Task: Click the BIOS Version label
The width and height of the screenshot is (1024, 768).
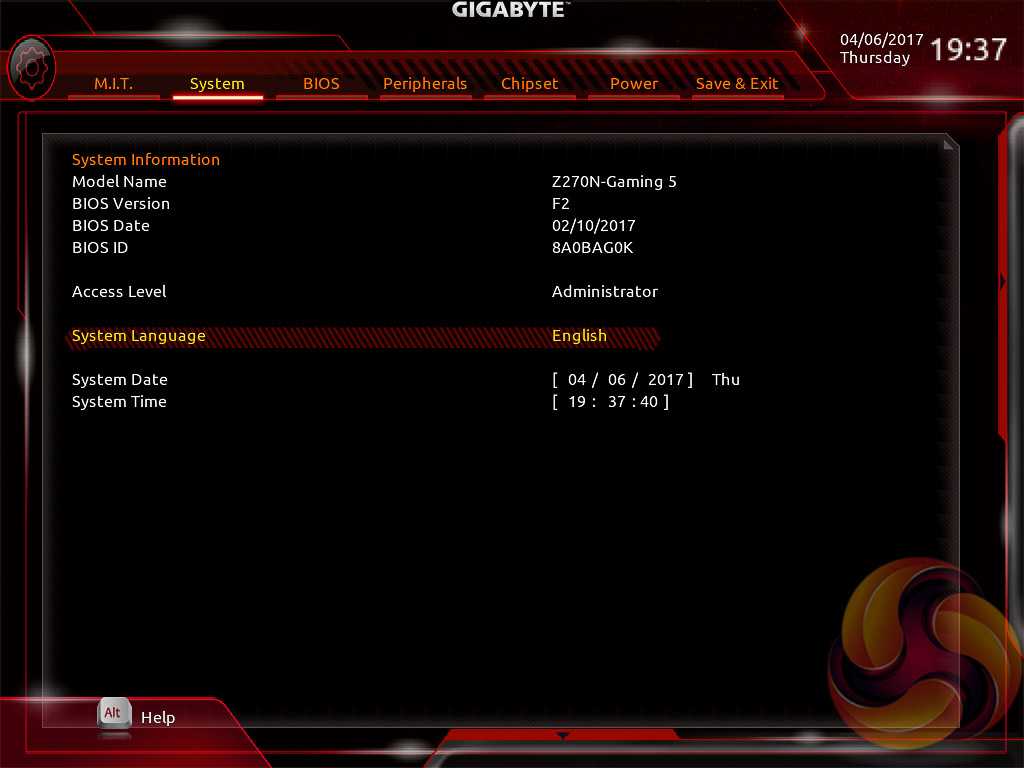Action: [x=121, y=204]
